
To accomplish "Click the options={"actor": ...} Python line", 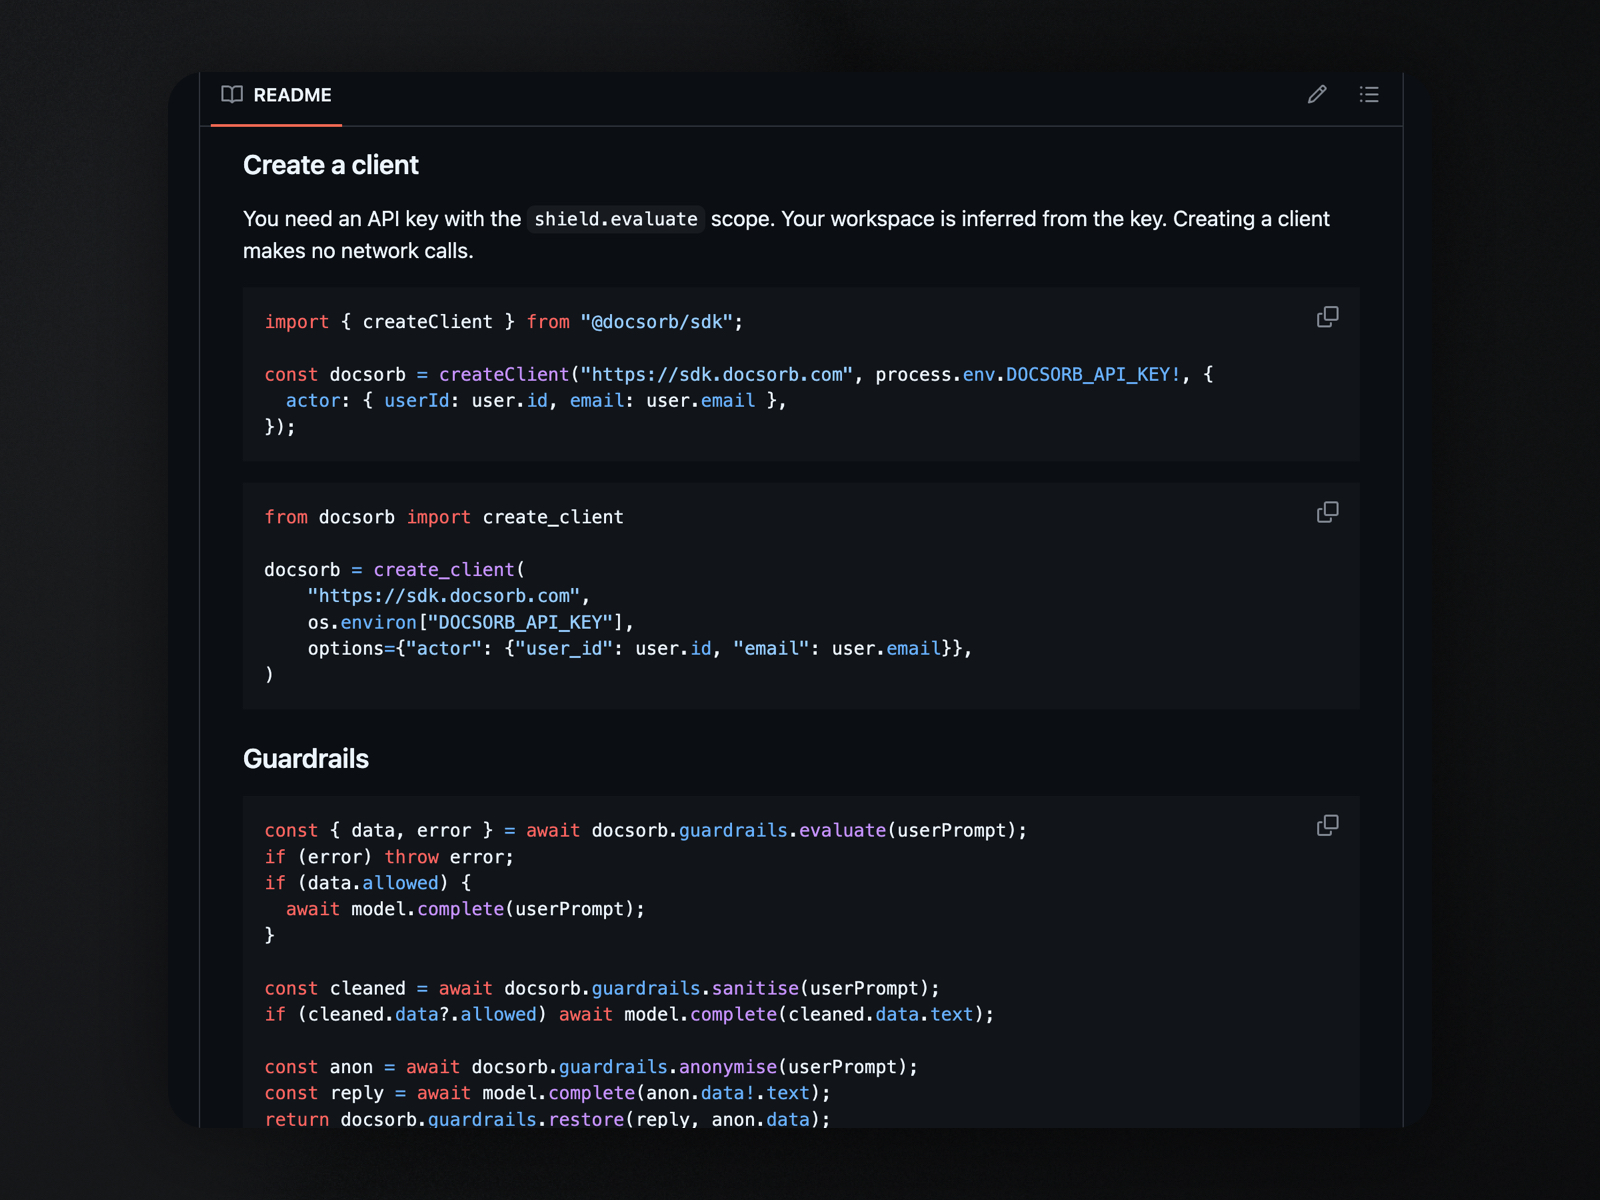I will pyautogui.click(x=640, y=648).
